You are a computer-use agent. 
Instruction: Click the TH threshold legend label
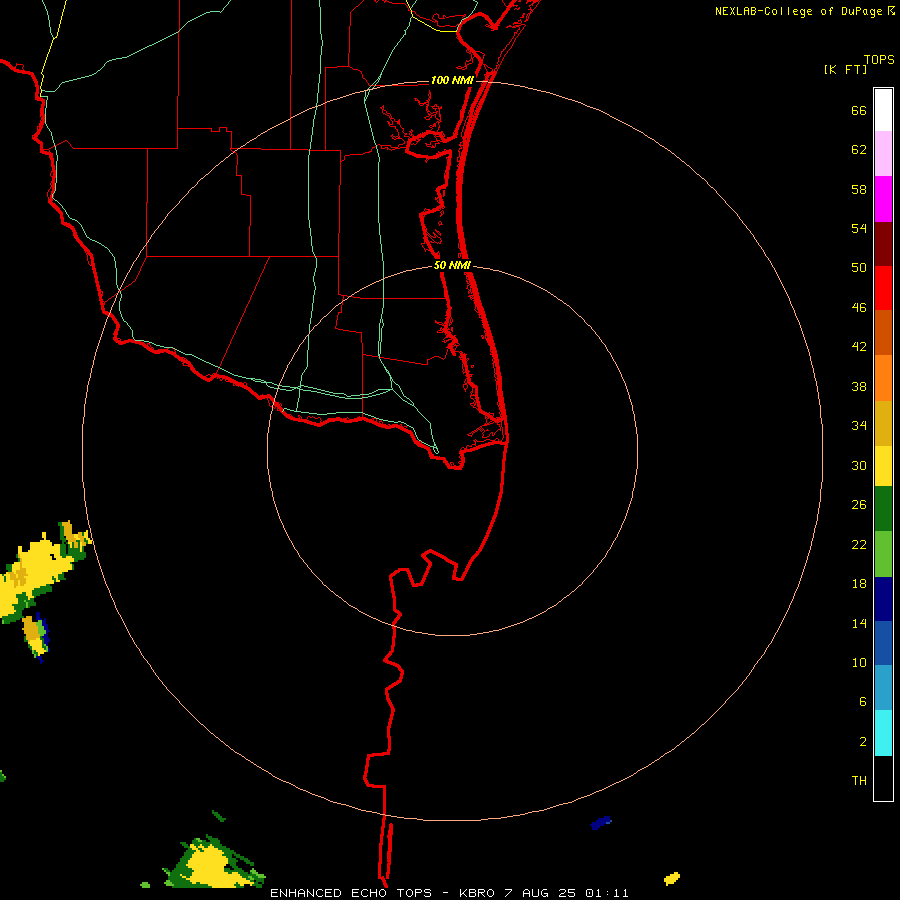(859, 781)
